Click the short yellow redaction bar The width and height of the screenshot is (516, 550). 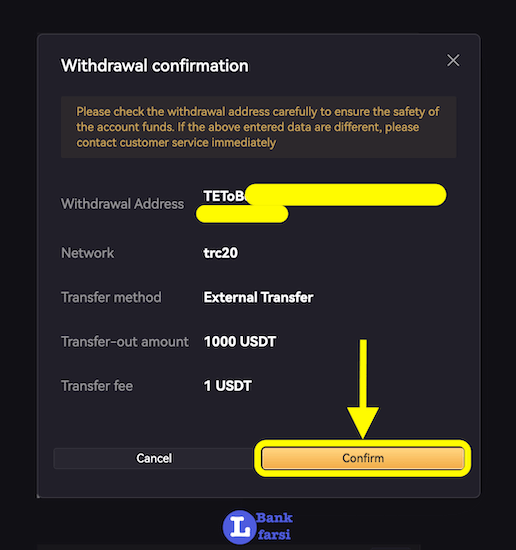click(x=242, y=214)
